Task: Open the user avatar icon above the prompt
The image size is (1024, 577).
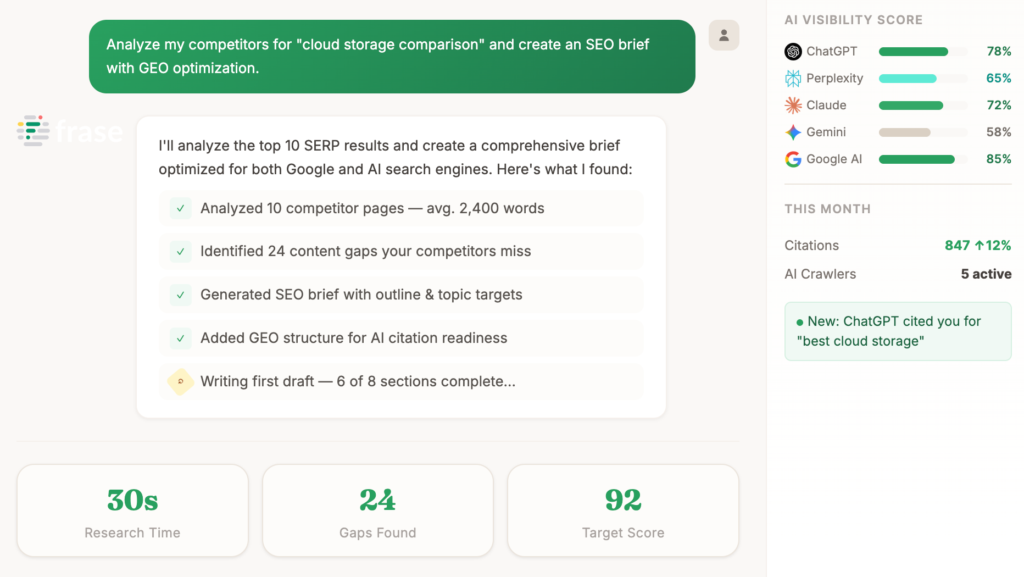Action: (723, 35)
